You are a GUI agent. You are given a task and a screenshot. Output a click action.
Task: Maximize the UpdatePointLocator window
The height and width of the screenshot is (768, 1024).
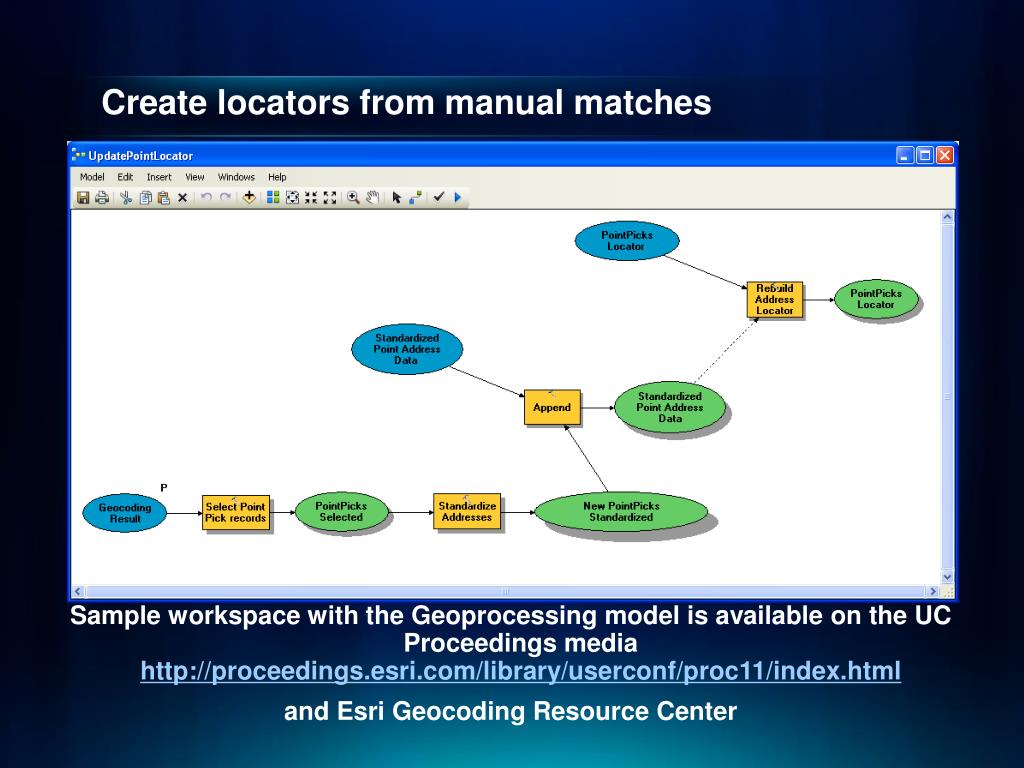click(x=925, y=155)
